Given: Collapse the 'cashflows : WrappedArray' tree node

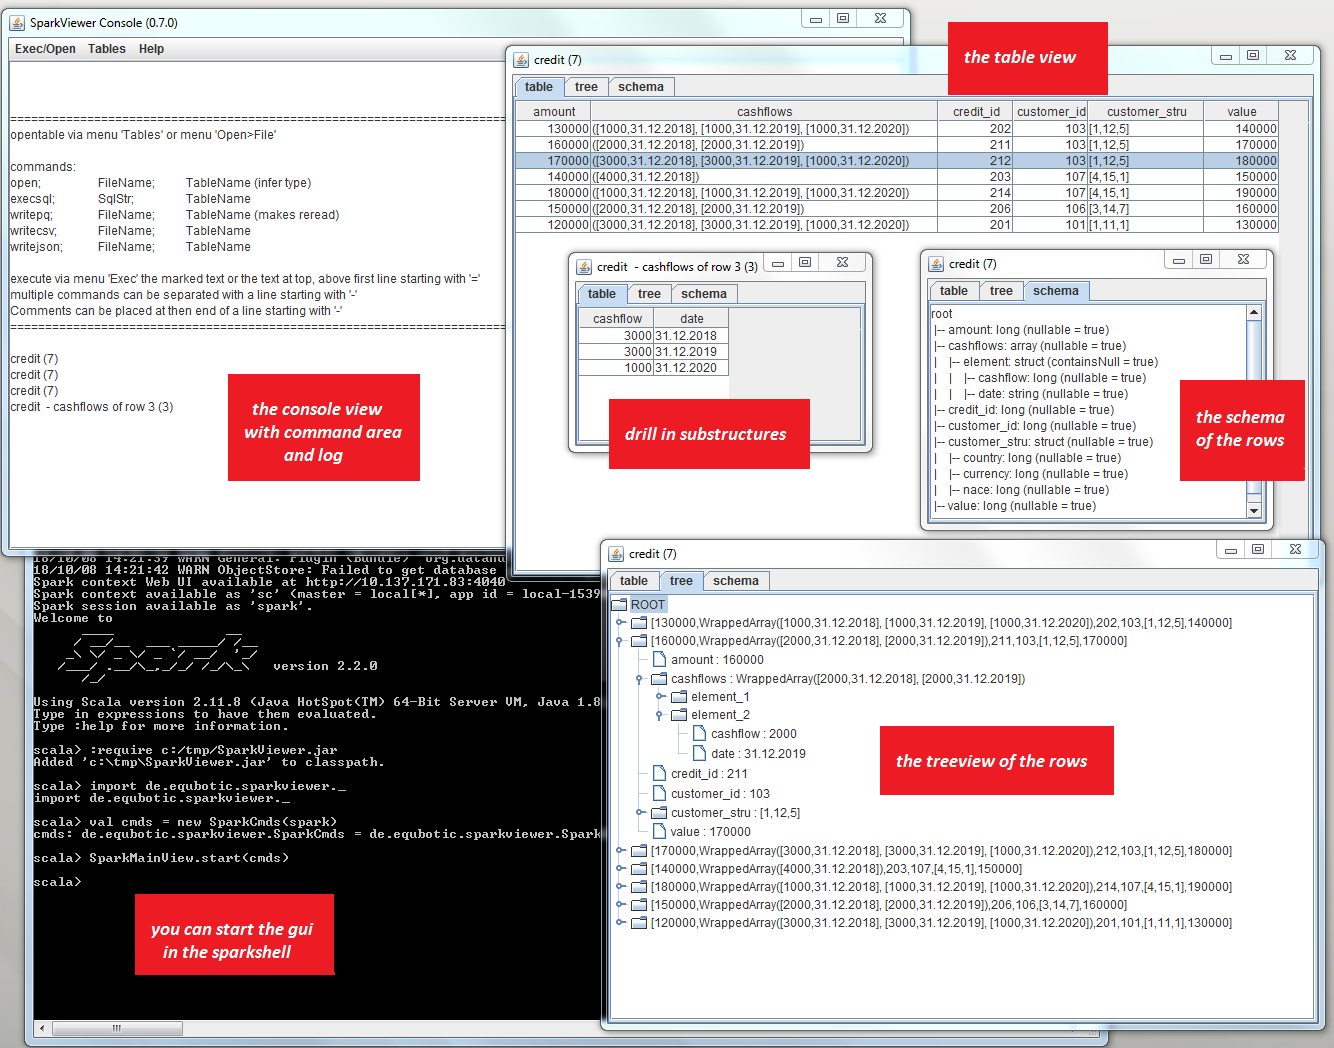Looking at the screenshot, I should click(640, 679).
